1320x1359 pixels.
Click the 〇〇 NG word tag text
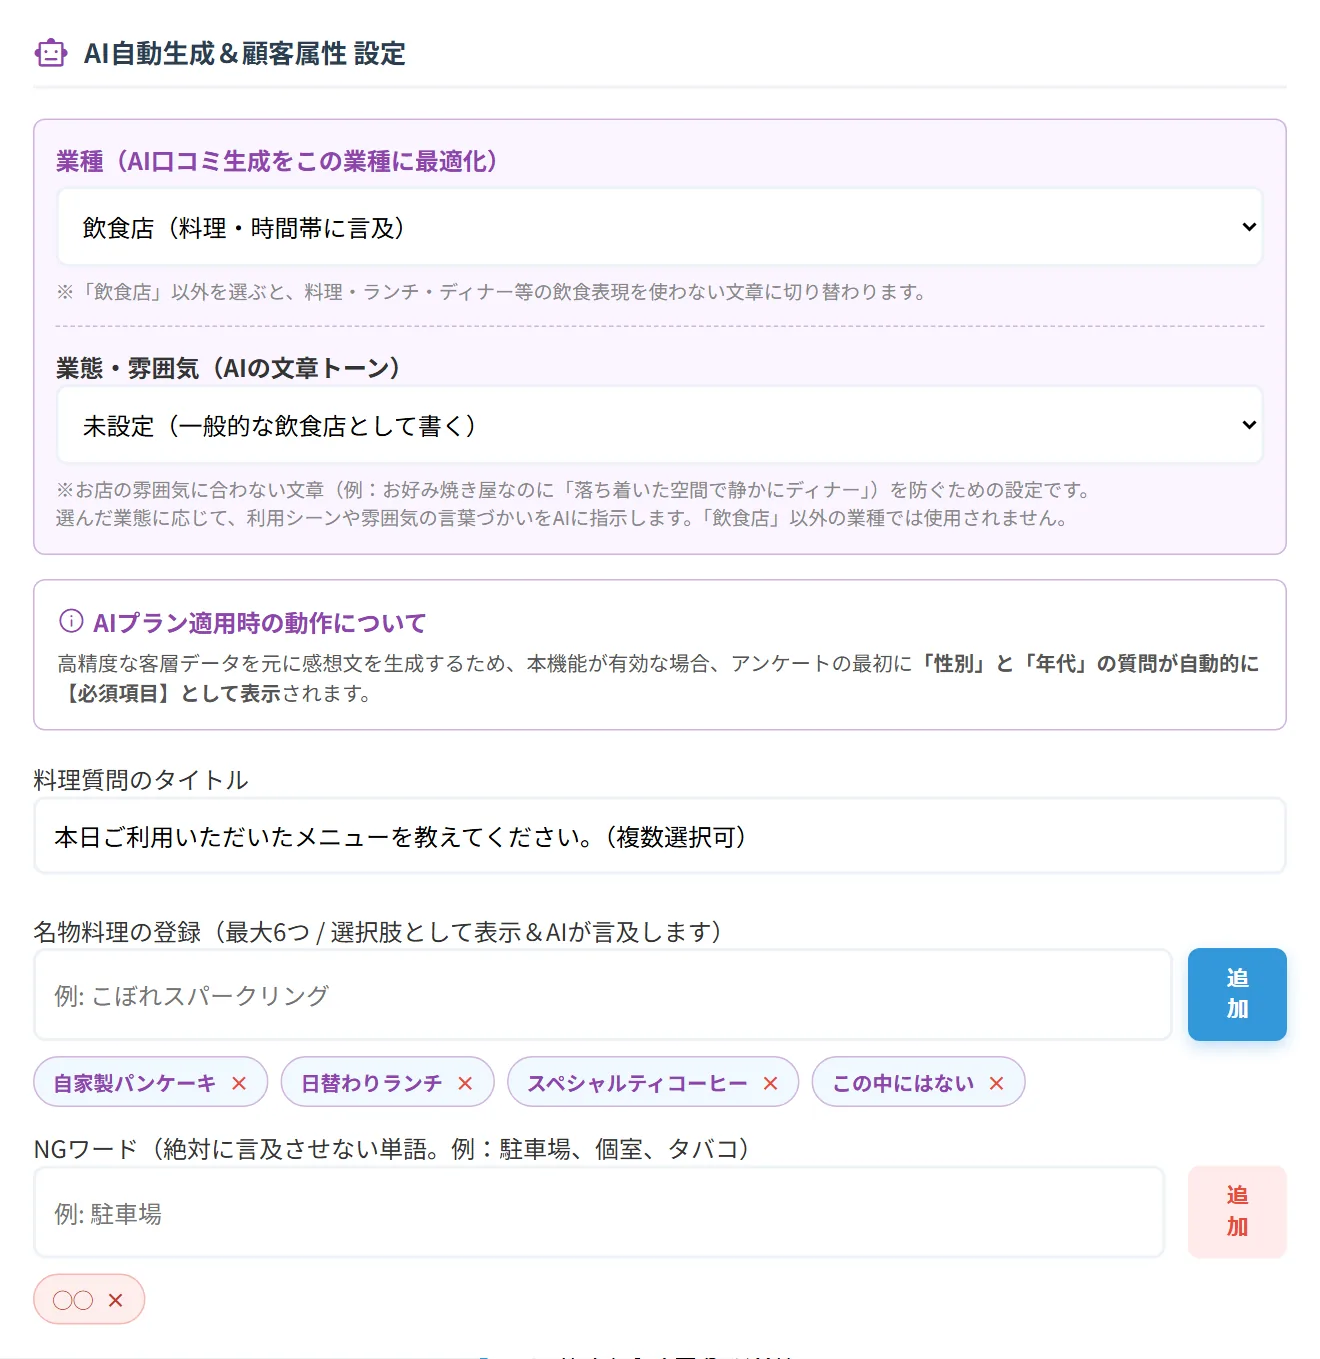(73, 1300)
